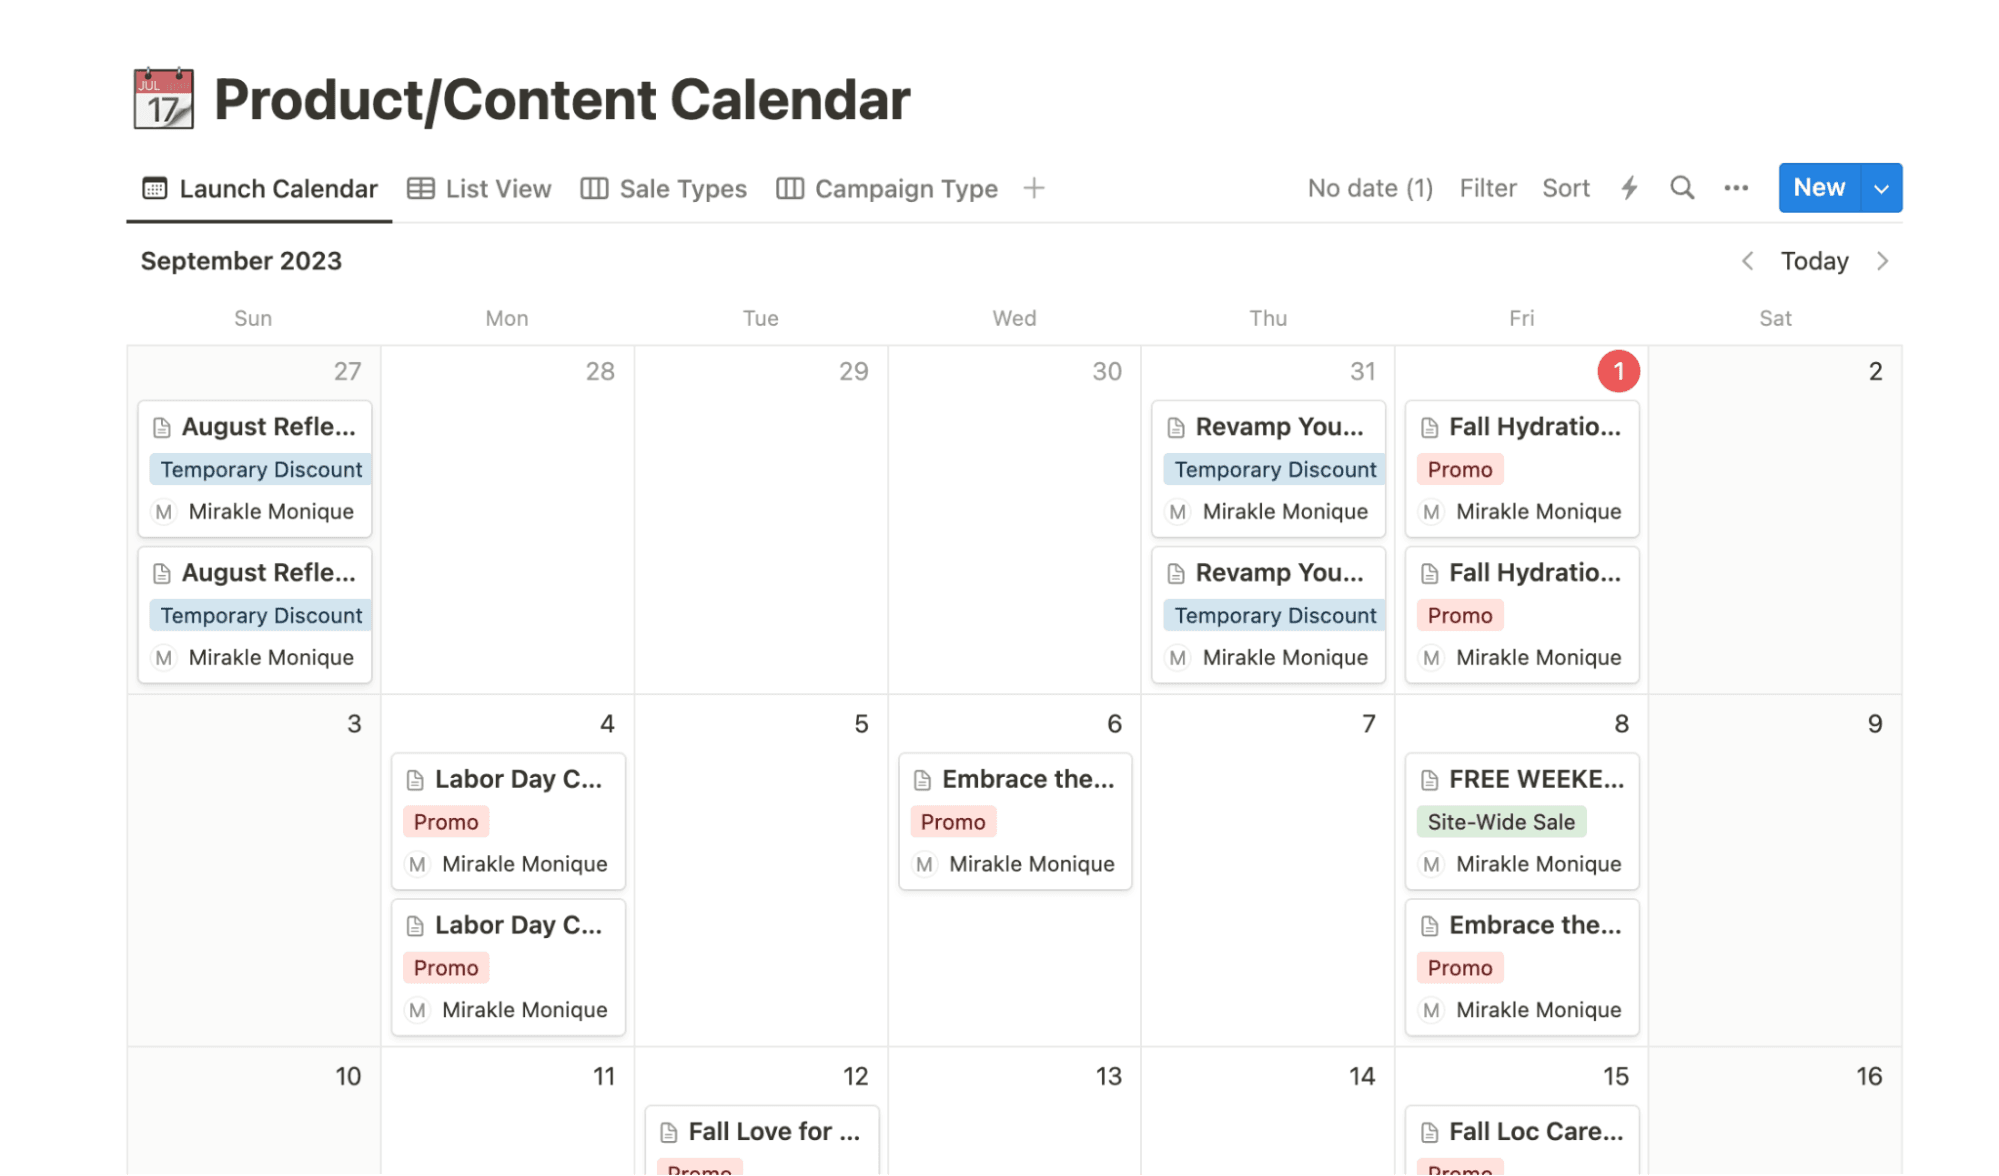Click the page icon on the Labor Day card
This screenshot has height=1176, width=1999.
pyautogui.click(x=416, y=779)
